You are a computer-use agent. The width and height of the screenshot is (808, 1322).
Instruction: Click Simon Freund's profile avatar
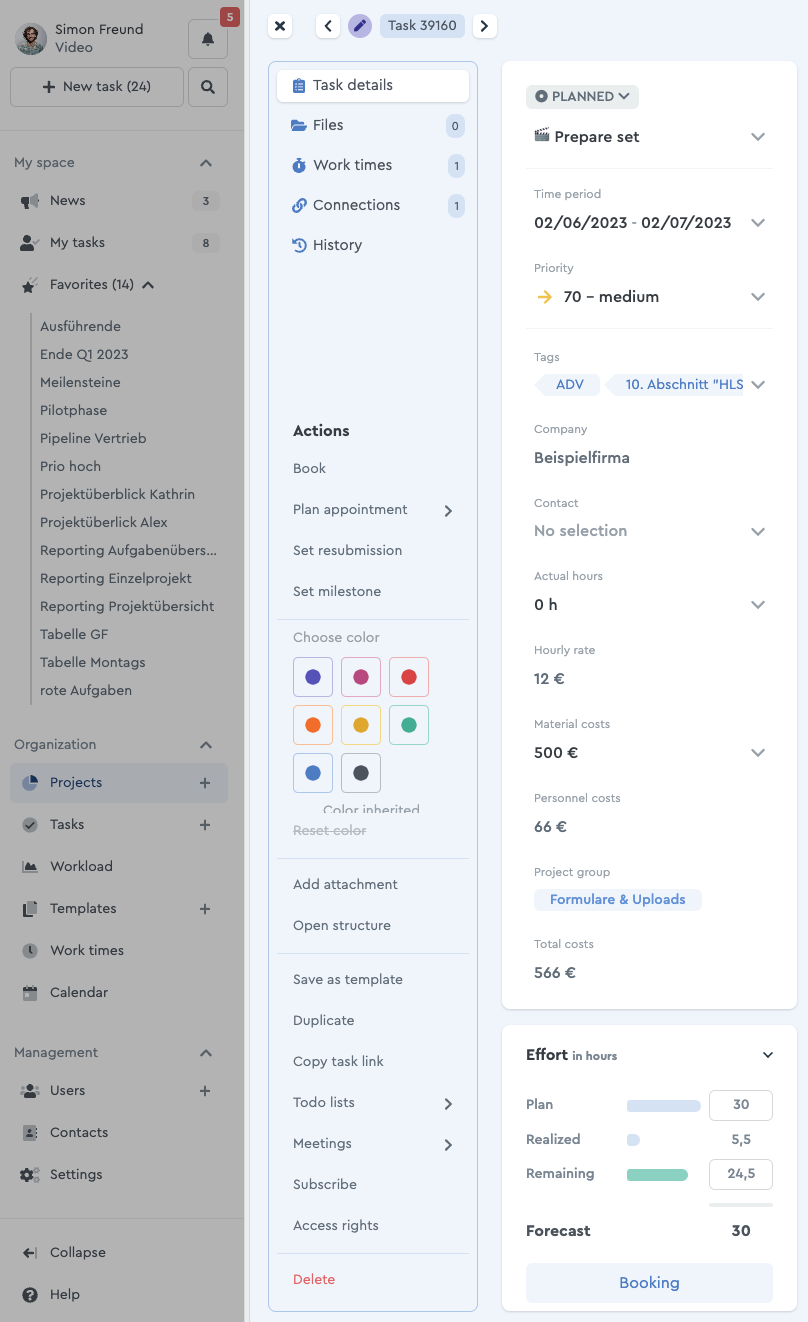tap(31, 39)
